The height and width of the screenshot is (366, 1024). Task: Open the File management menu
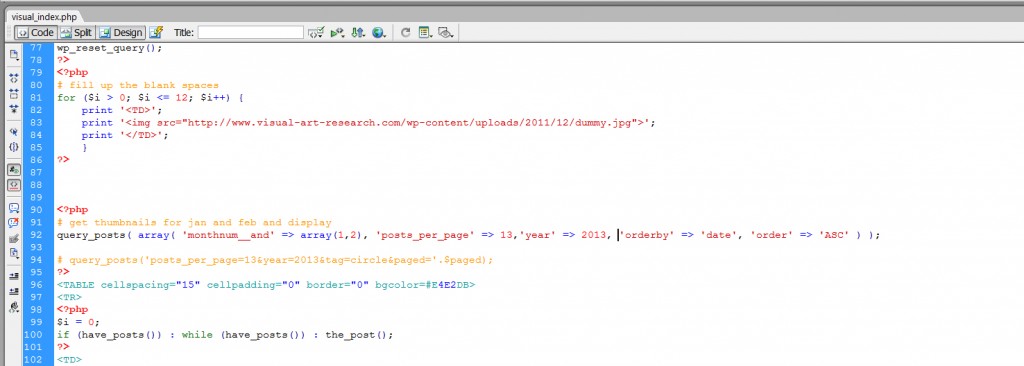click(x=358, y=32)
